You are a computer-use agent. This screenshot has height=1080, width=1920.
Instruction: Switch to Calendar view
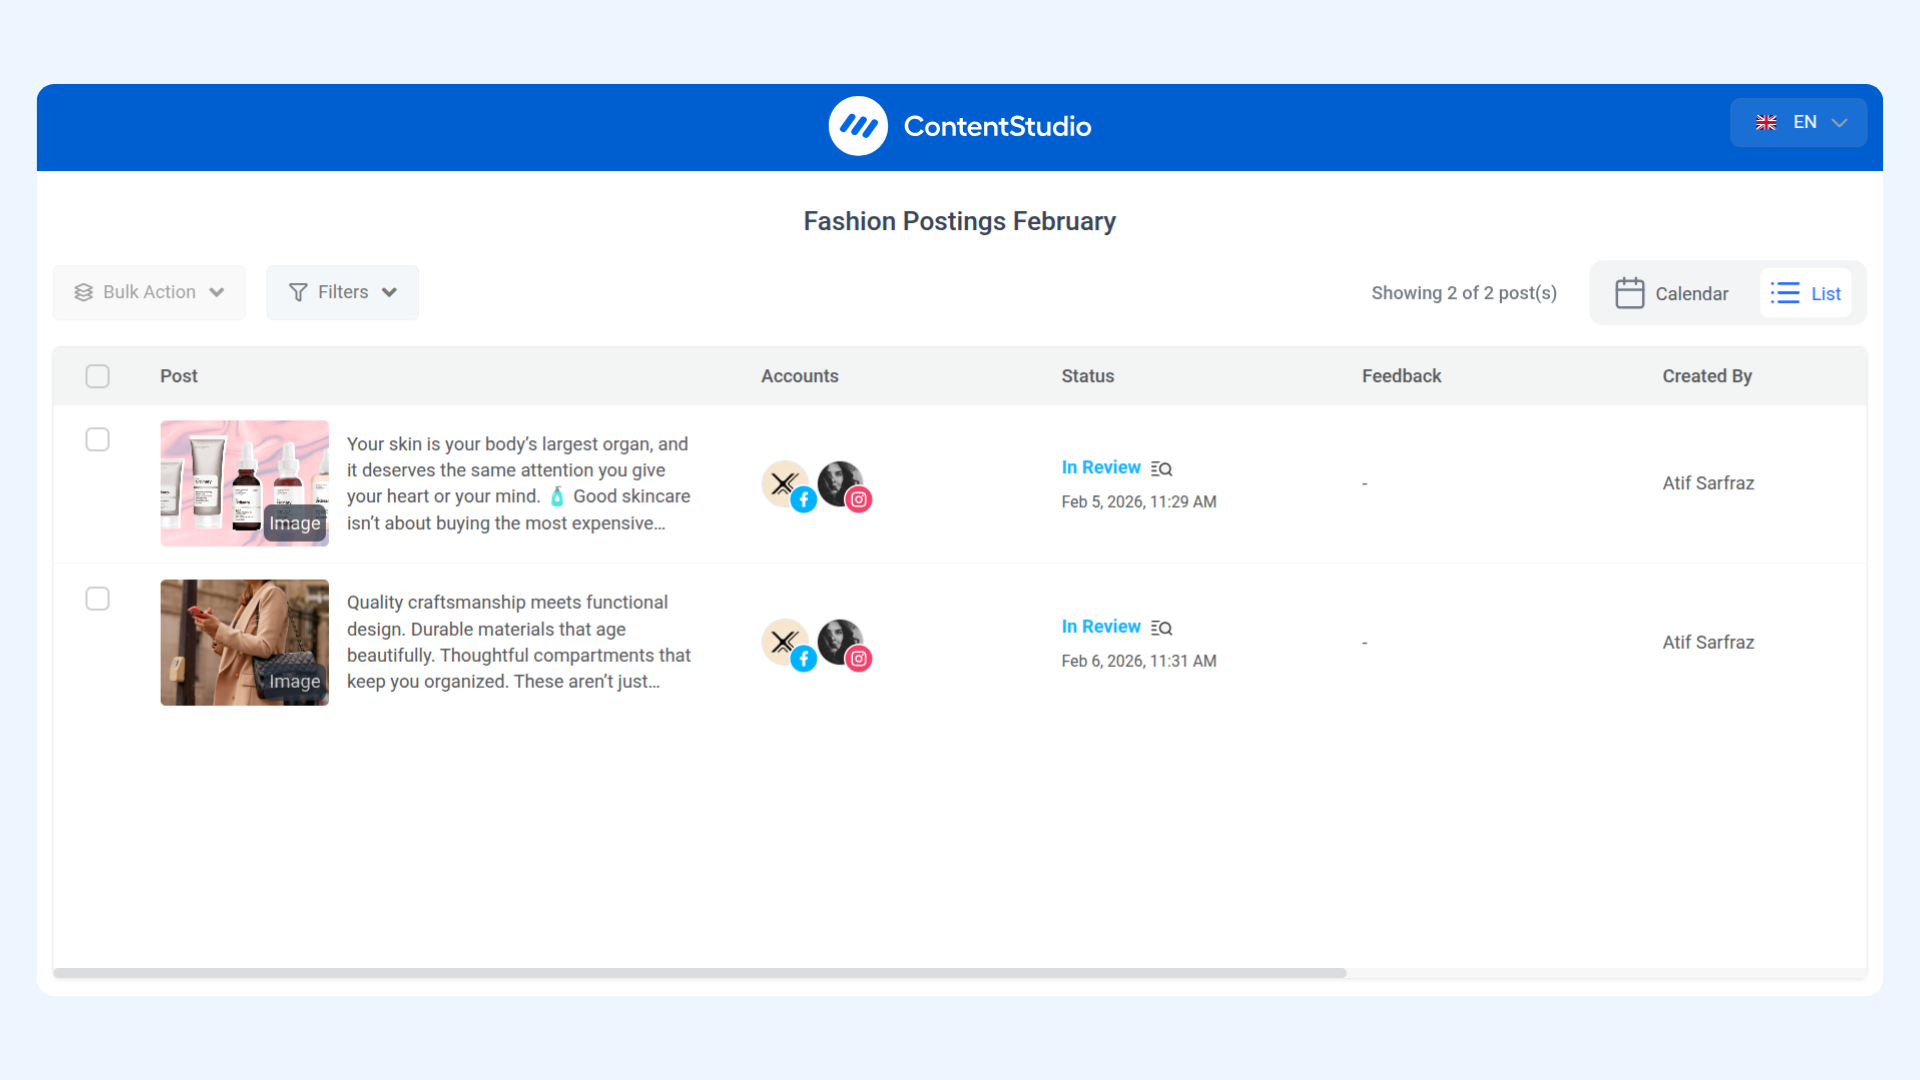tap(1690, 293)
